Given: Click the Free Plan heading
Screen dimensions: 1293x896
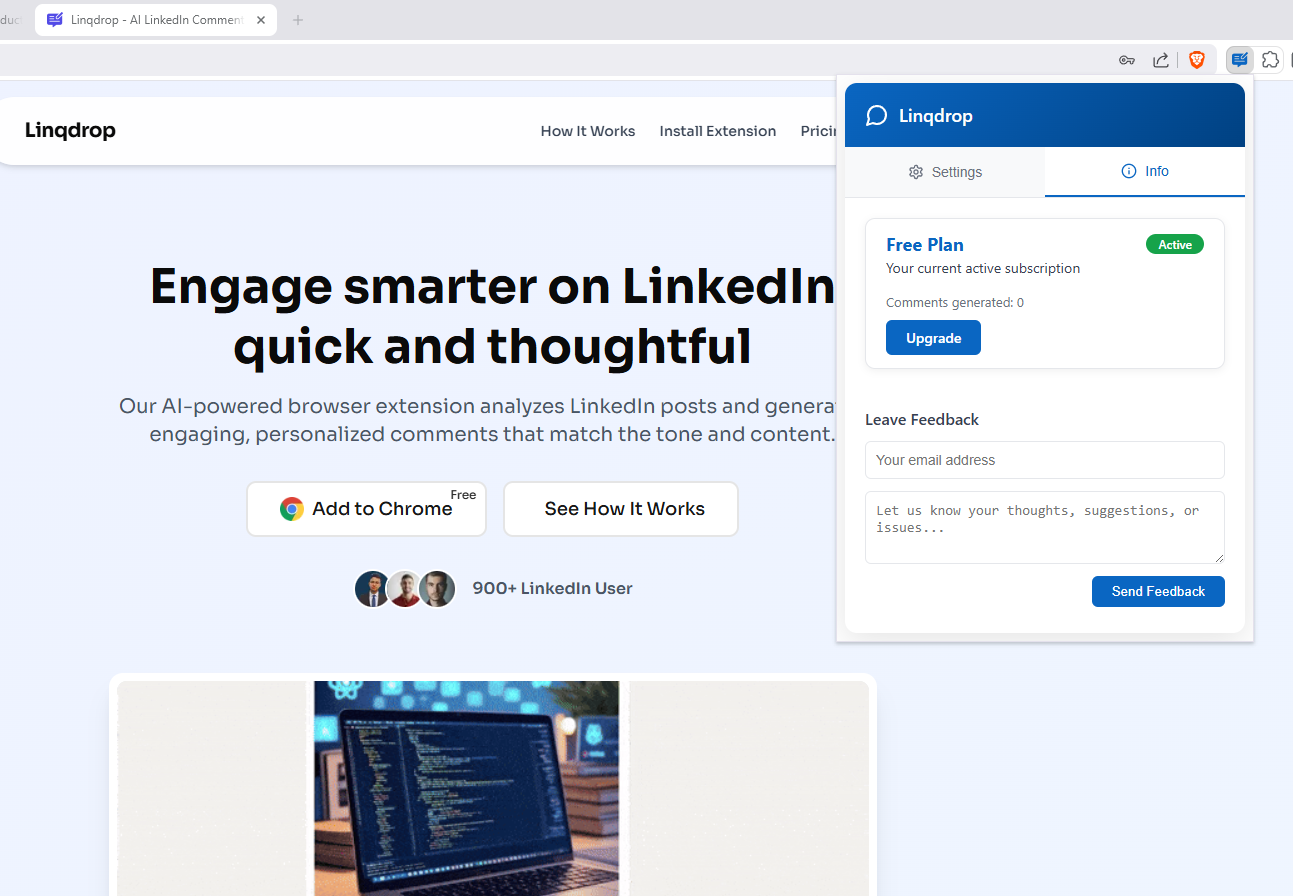Looking at the screenshot, I should (925, 245).
